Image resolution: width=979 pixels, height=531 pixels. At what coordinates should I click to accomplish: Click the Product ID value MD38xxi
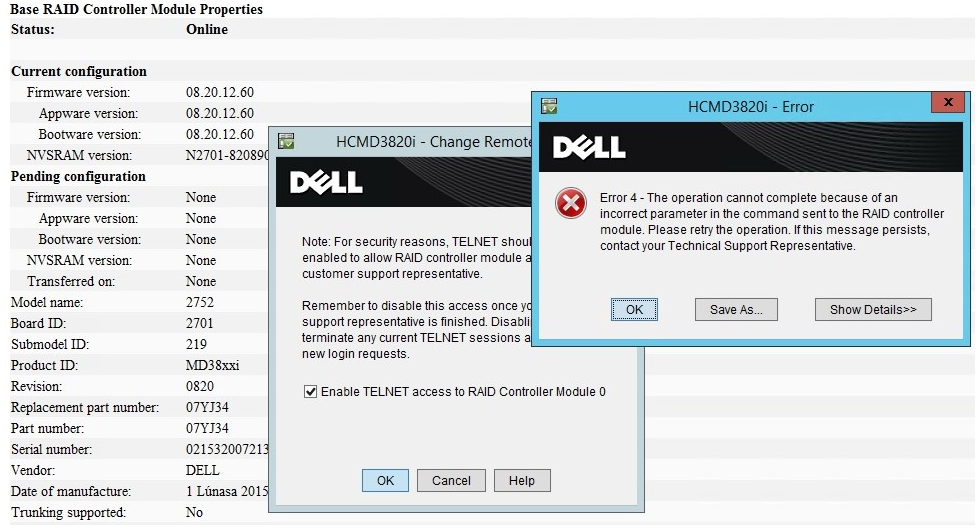[x=212, y=365]
